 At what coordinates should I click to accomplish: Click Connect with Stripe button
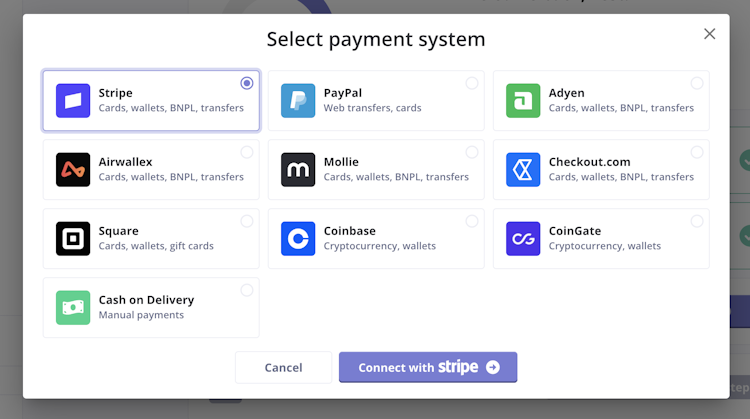pos(428,367)
